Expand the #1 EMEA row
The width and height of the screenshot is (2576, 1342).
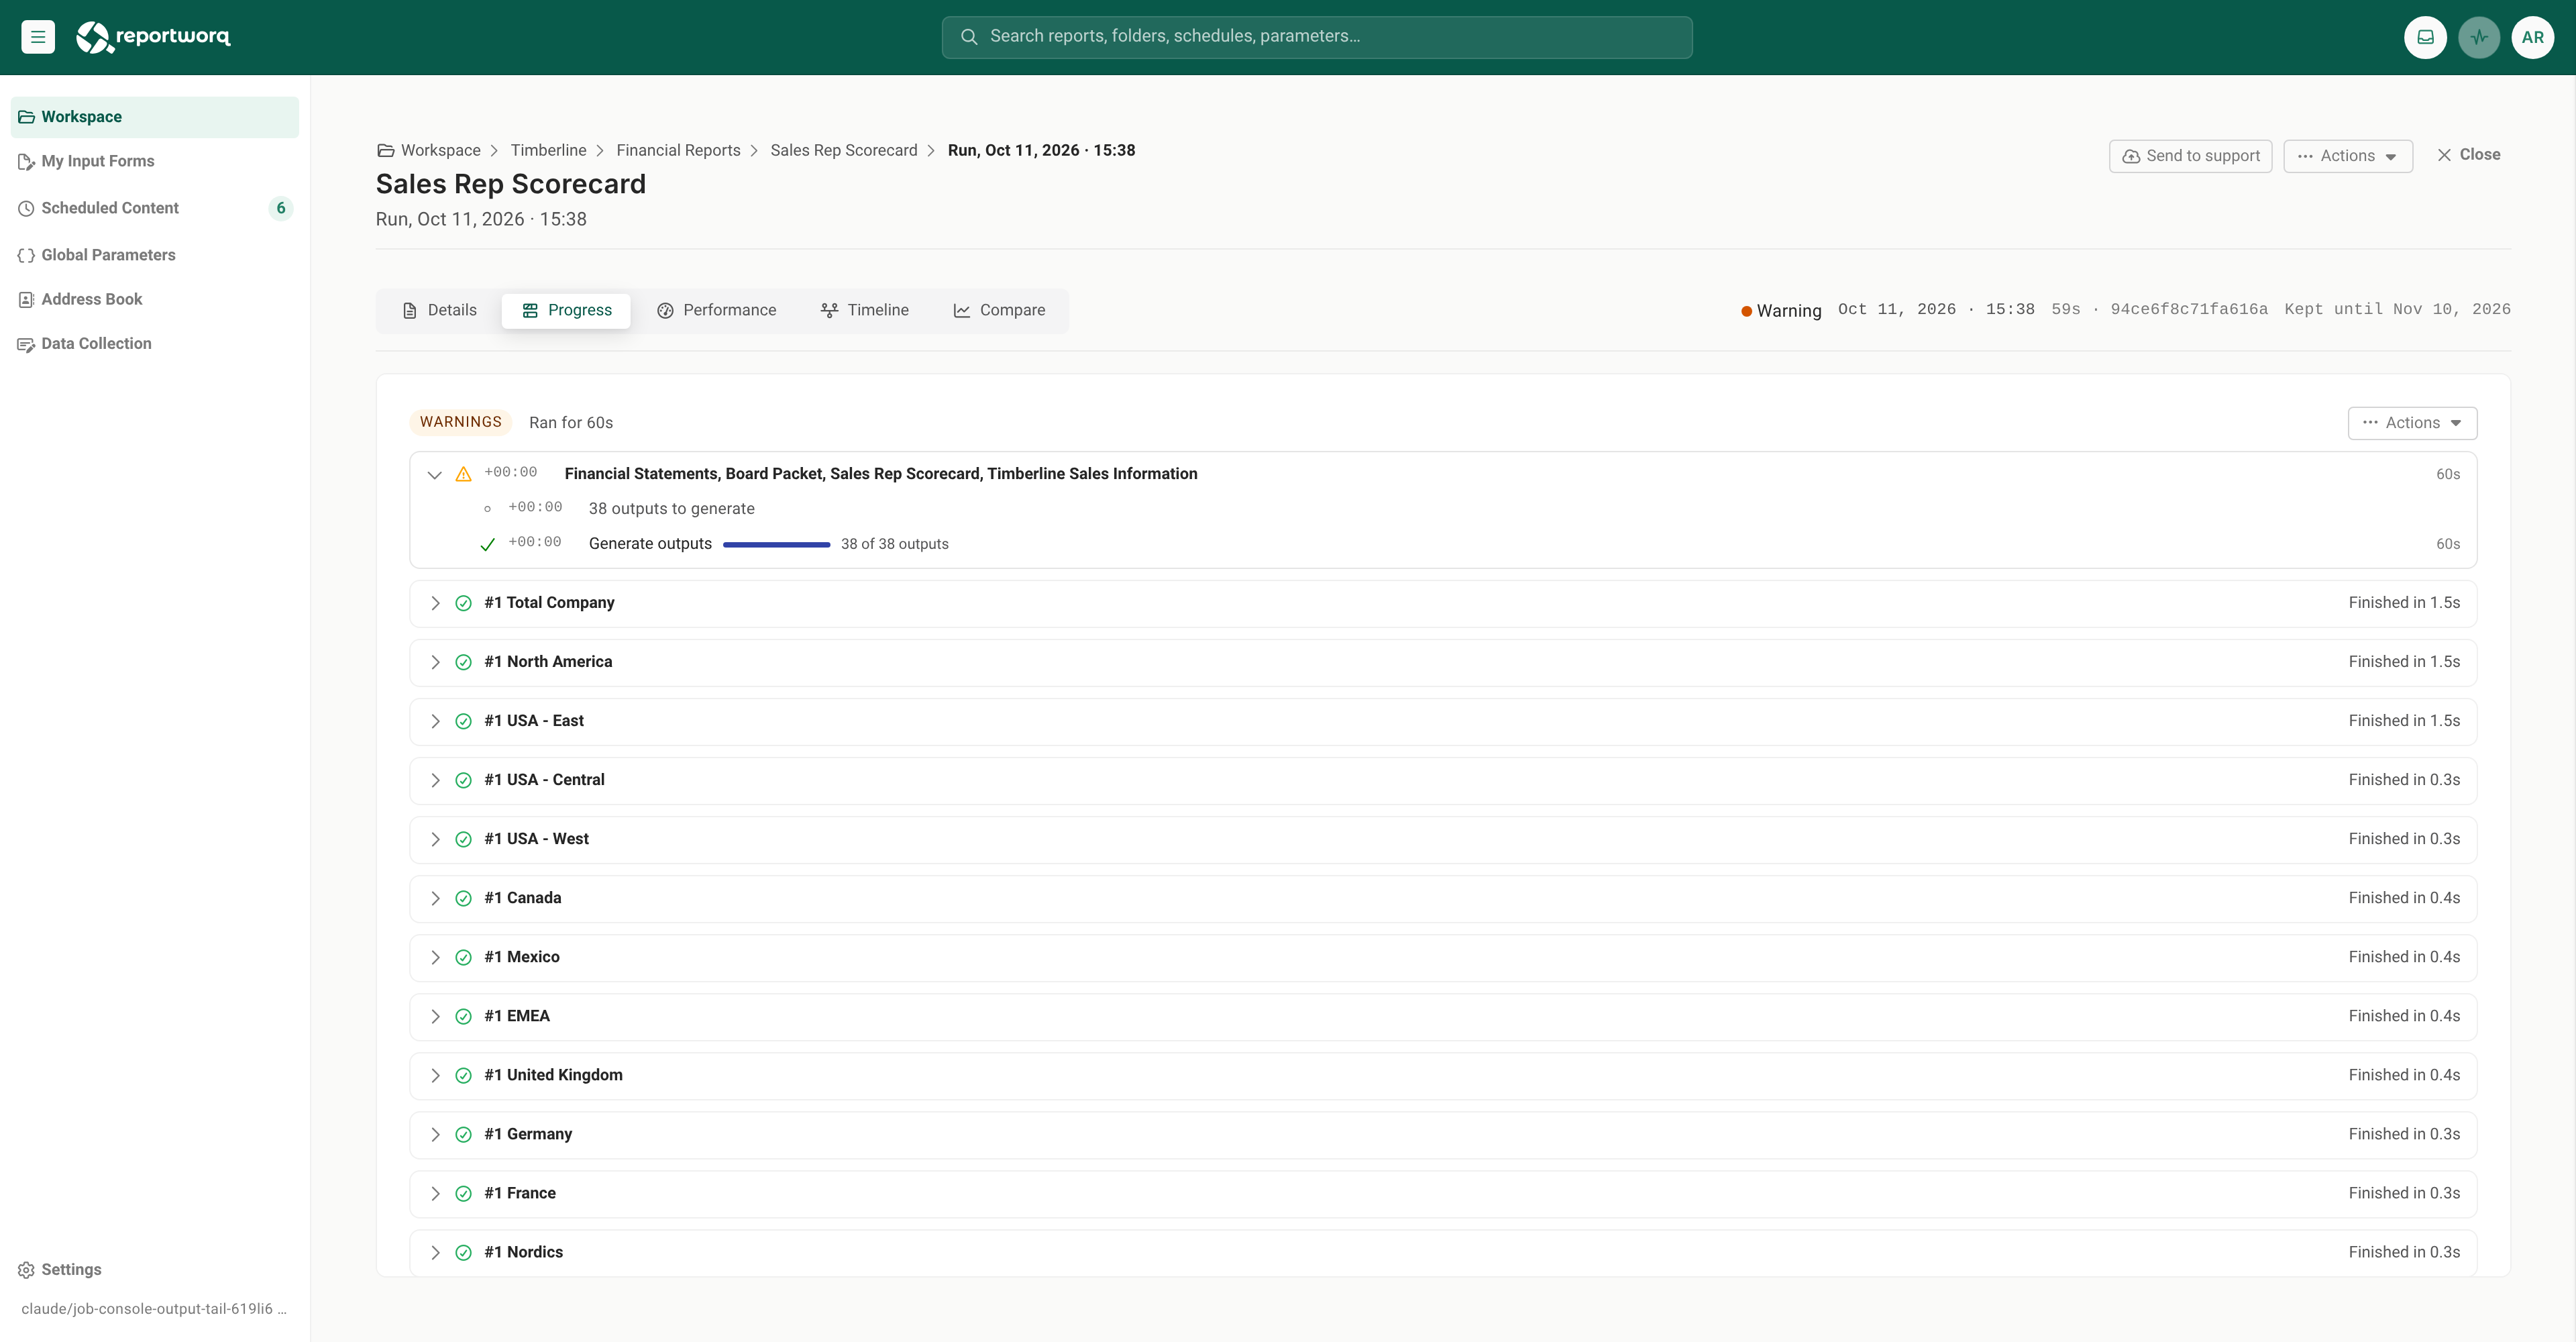pos(435,1016)
